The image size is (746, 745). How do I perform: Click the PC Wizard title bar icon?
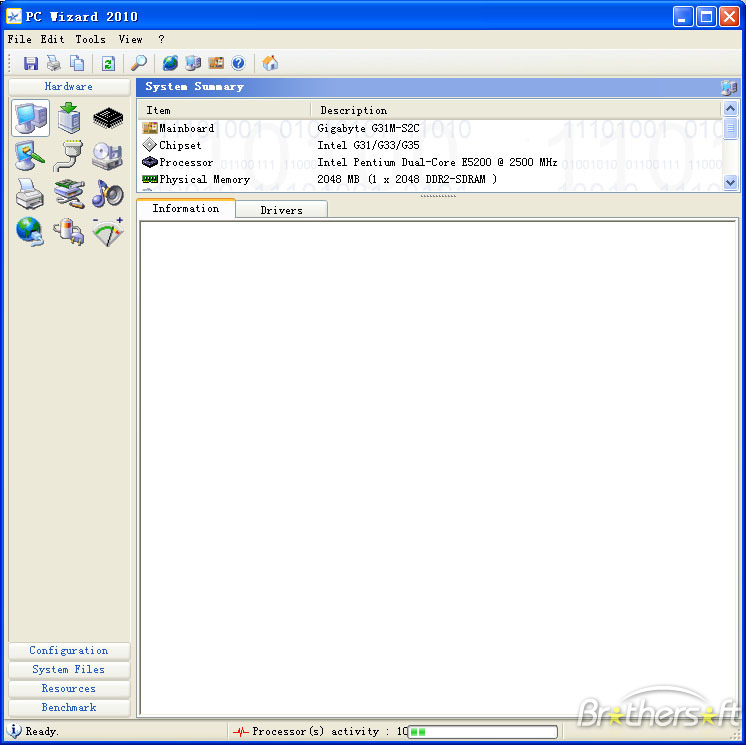tap(14, 16)
